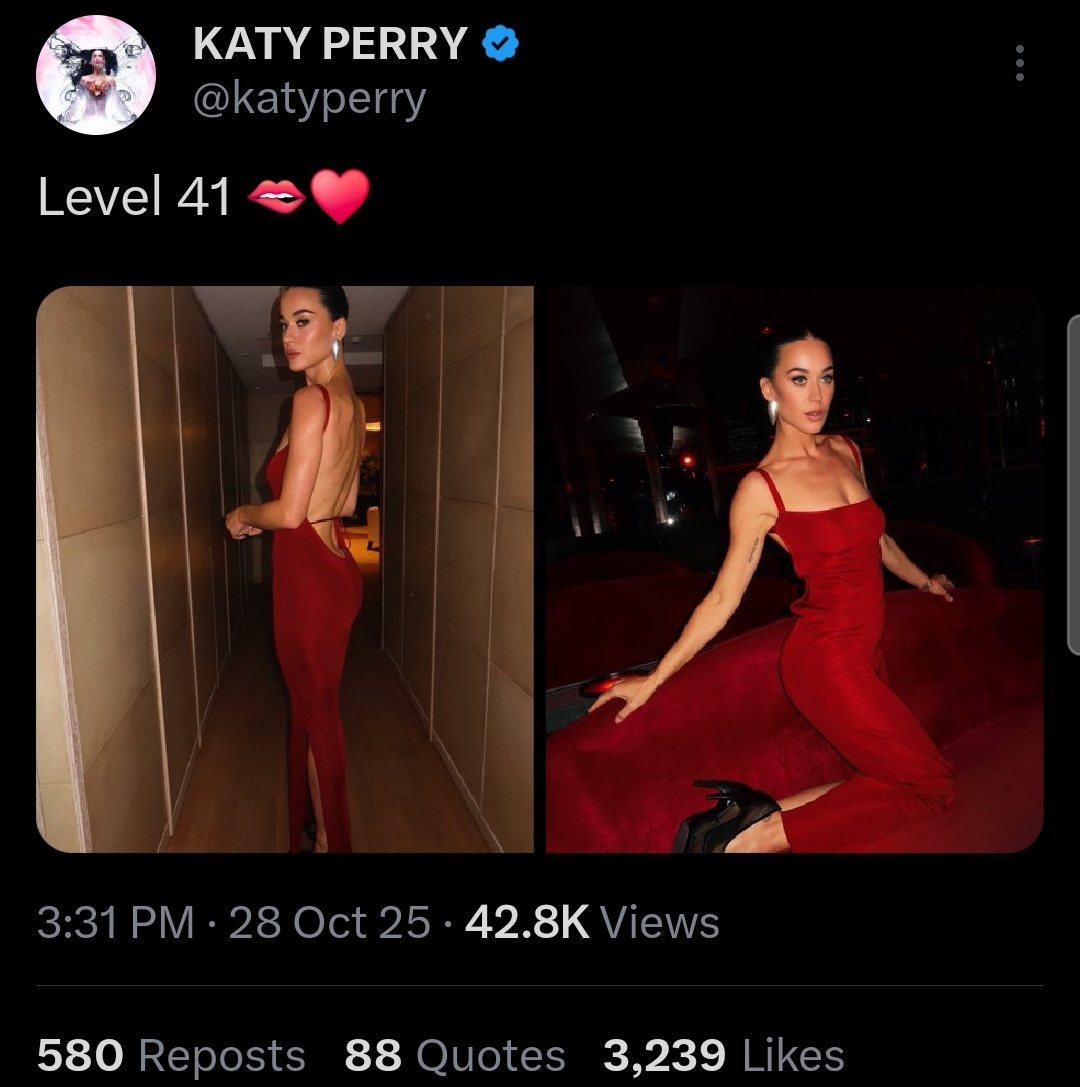Image resolution: width=1080 pixels, height=1087 pixels.
Task: Open the three-dot more options menu
Action: [x=1019, y=63]
